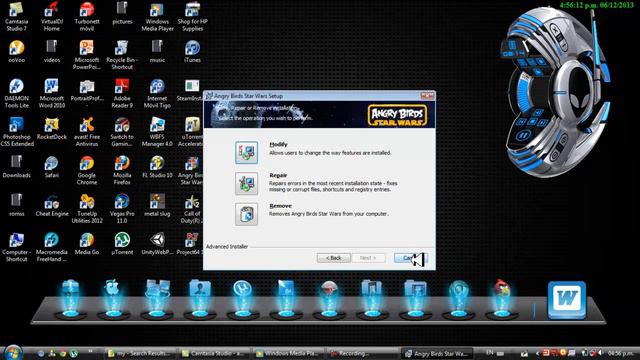
Task: Click the Apple logo dock icon
Action: point(113,288)
